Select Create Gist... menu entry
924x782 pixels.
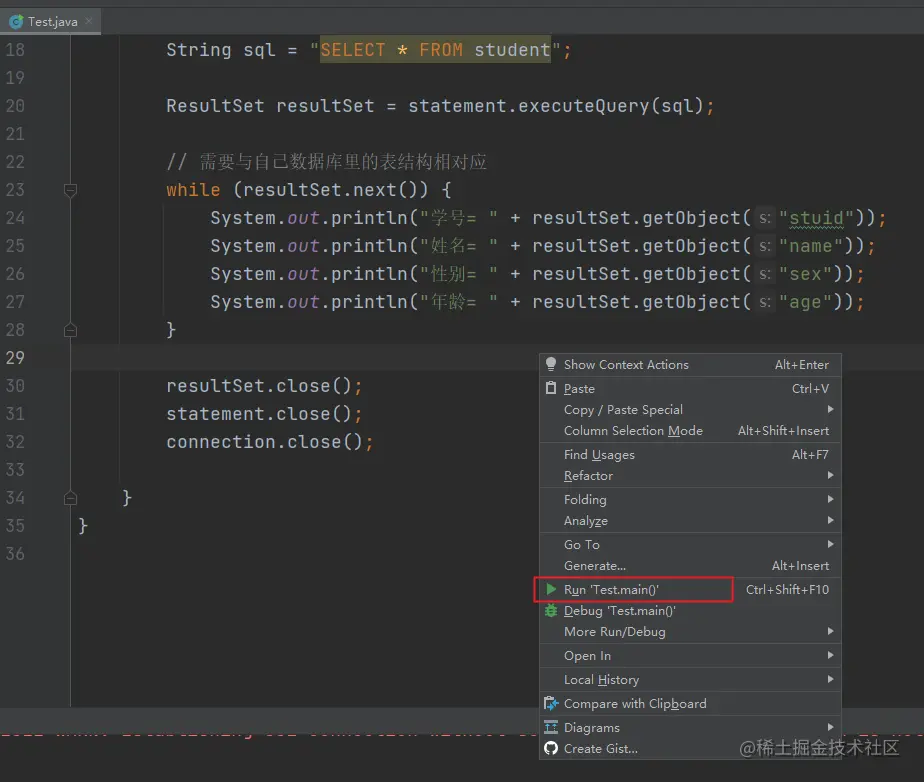(x=690, y=748)
